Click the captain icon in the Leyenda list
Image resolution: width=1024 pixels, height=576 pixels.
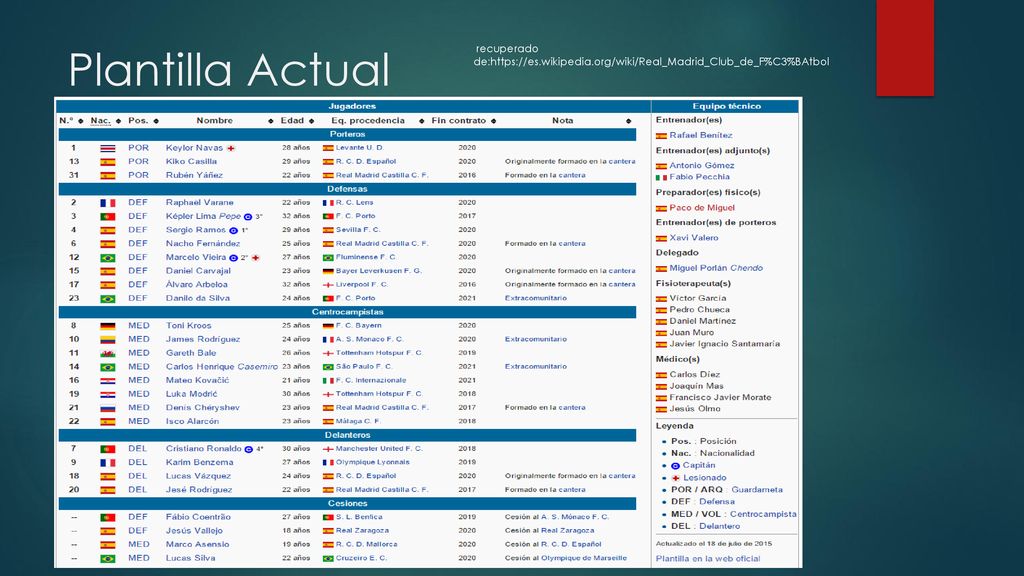coord(675,466)
